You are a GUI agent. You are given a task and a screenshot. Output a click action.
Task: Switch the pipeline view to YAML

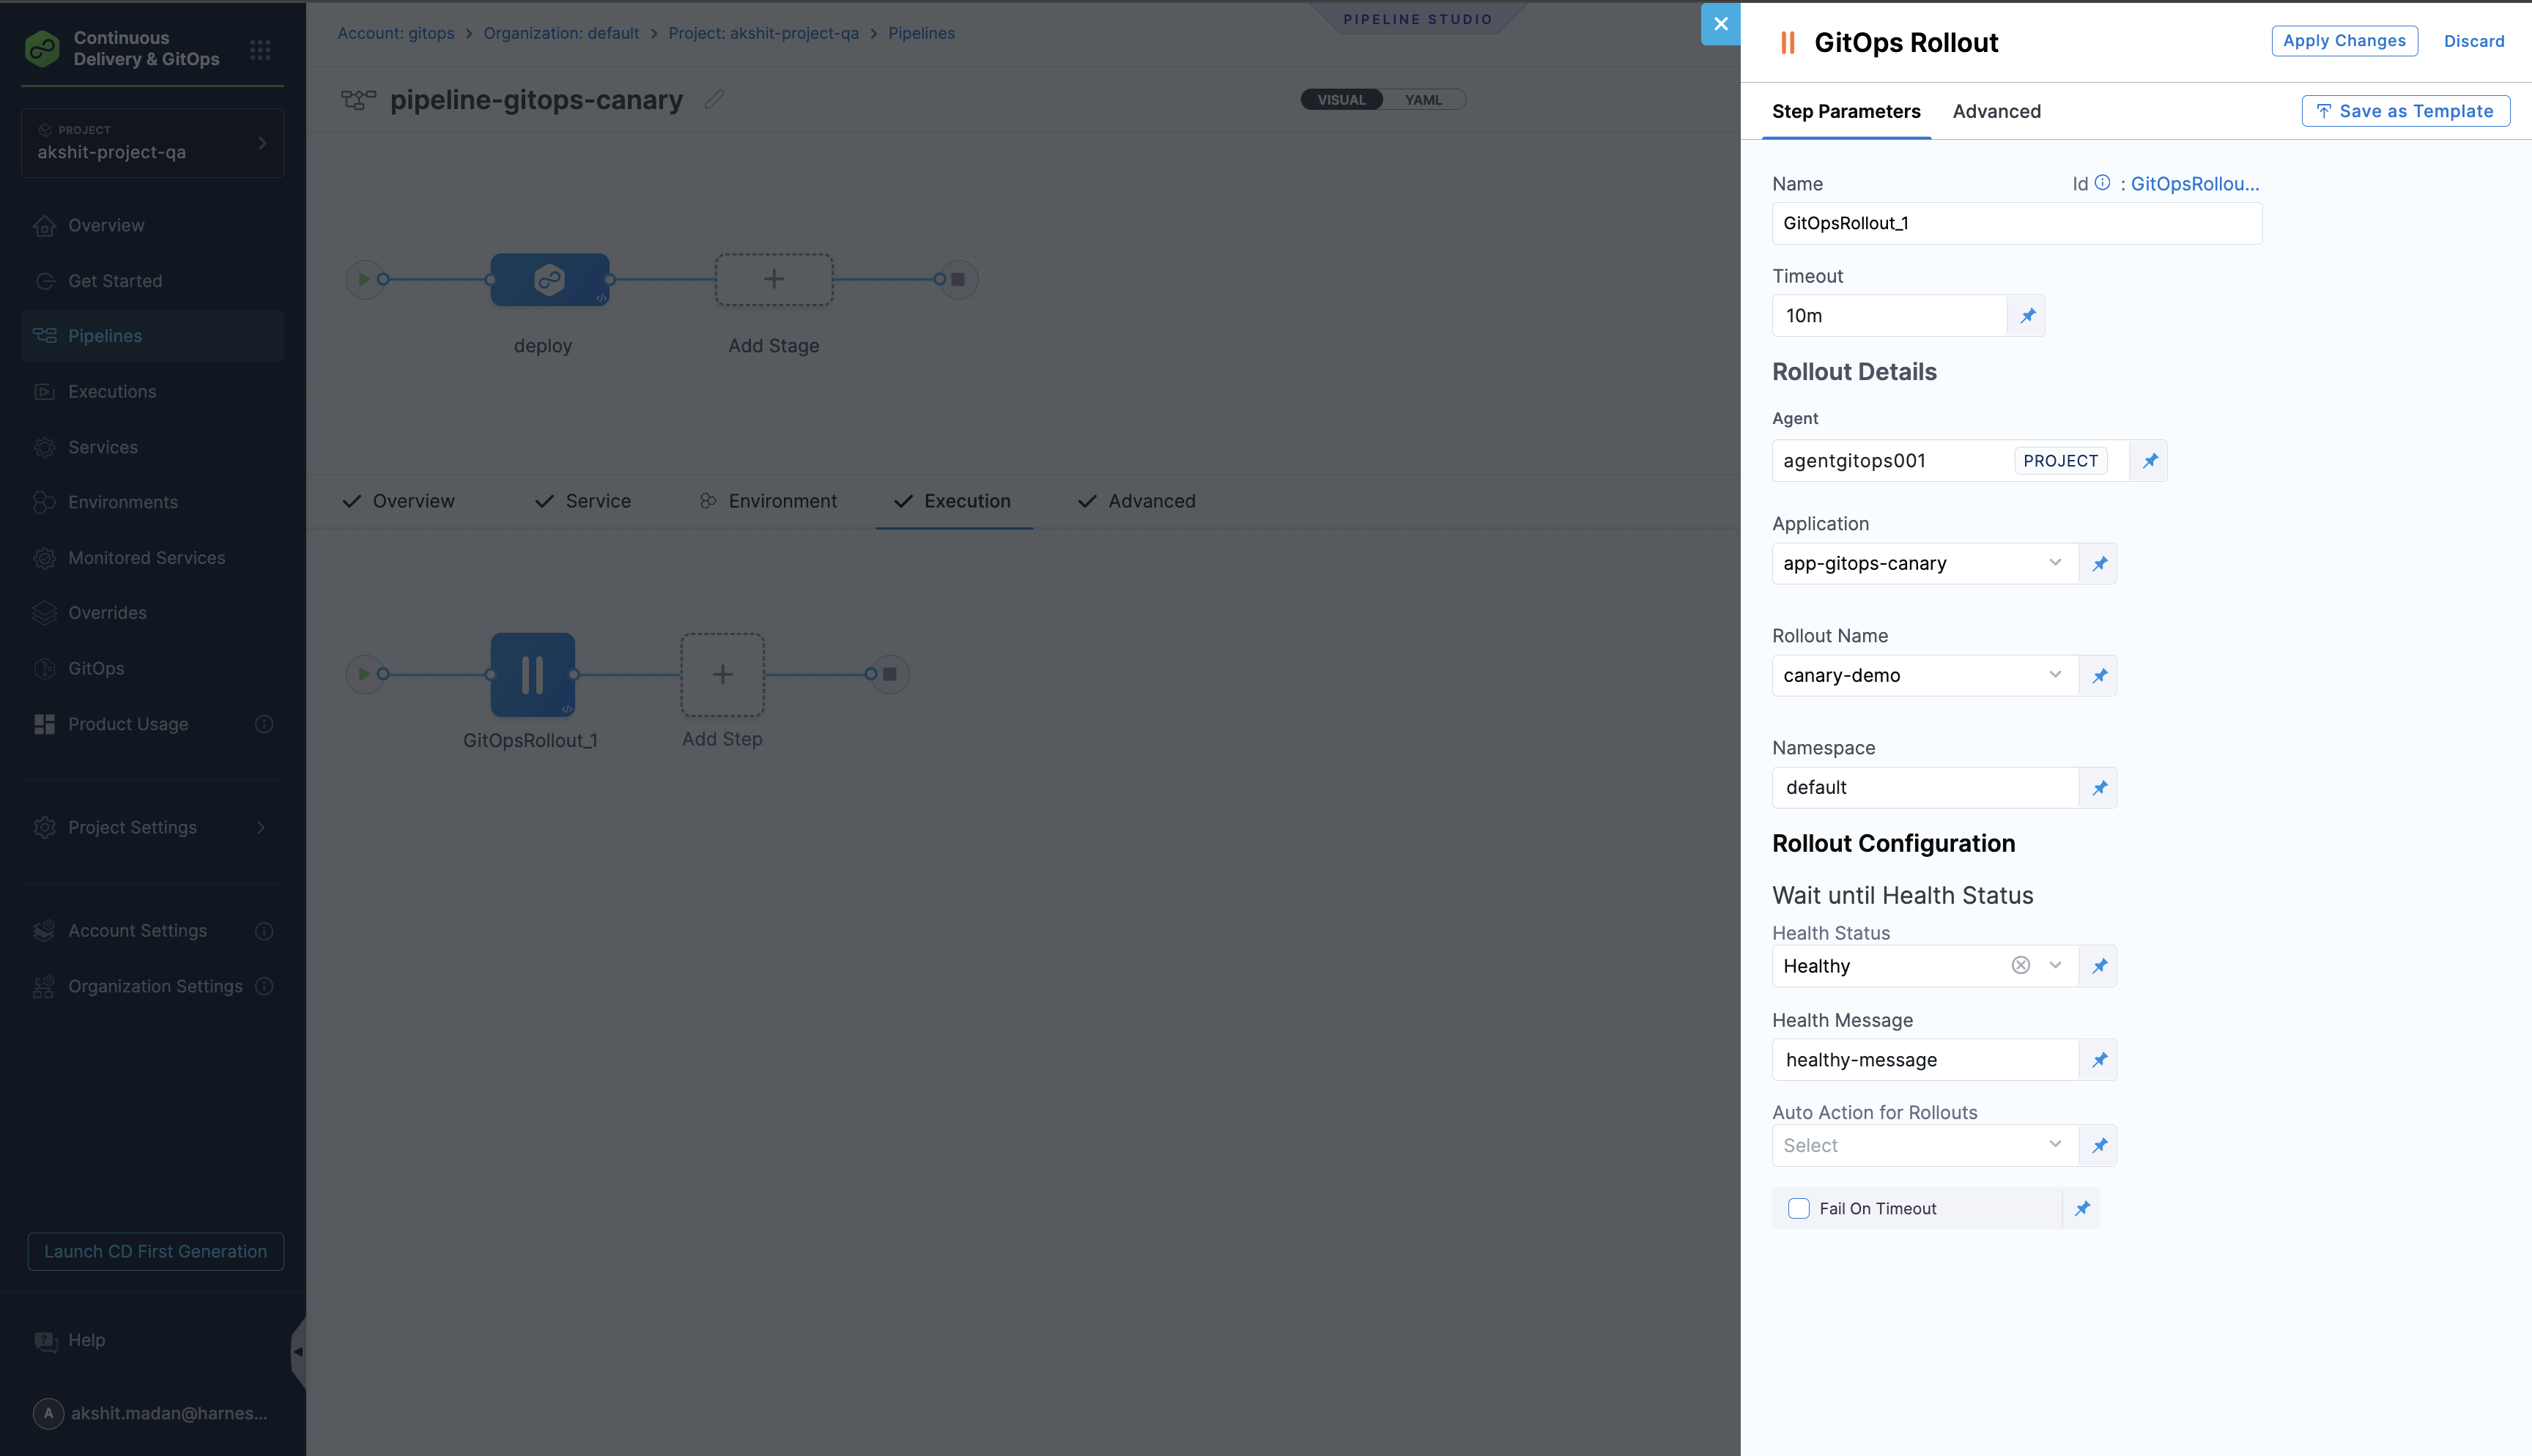point(1423,99)
